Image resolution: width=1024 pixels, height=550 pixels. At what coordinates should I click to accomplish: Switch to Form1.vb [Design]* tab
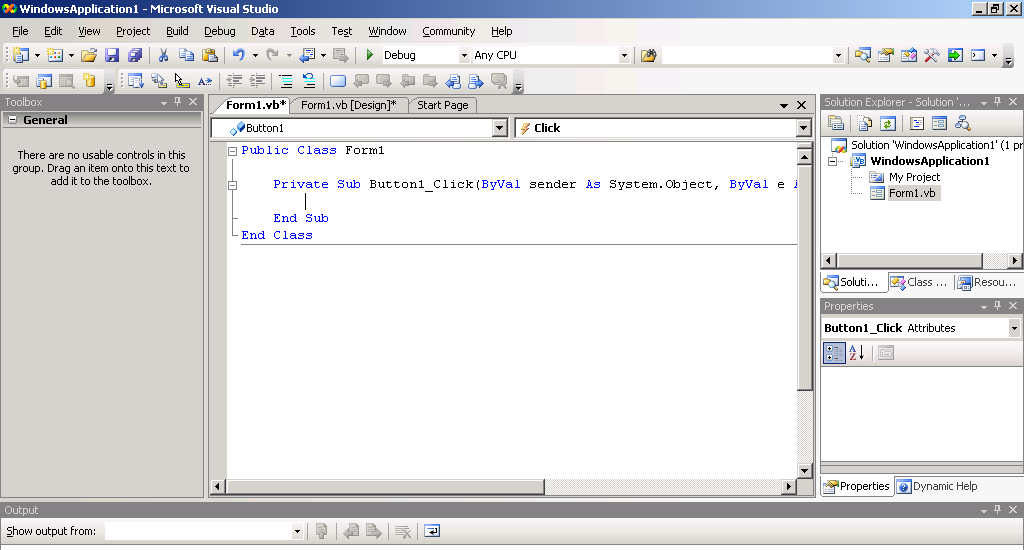pyautogui.click(x=349, y=105)
